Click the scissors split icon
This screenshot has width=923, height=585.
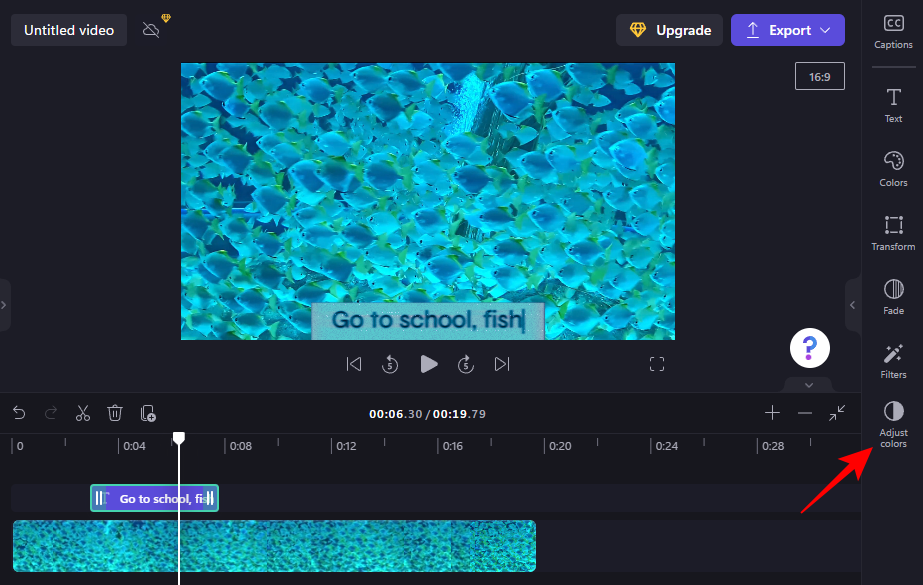point(83,413)
